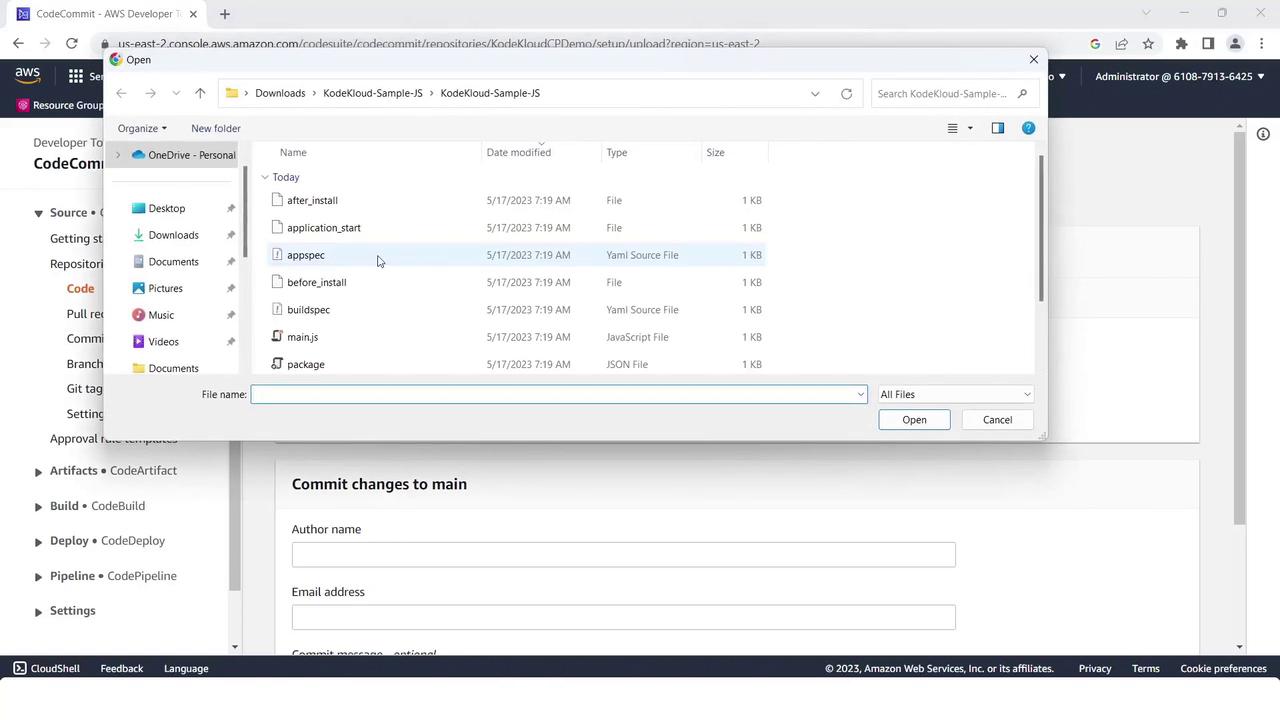Open the dialog Help icon
The width and height of the screenshot is (1280, 720).
coord(1028,128)
